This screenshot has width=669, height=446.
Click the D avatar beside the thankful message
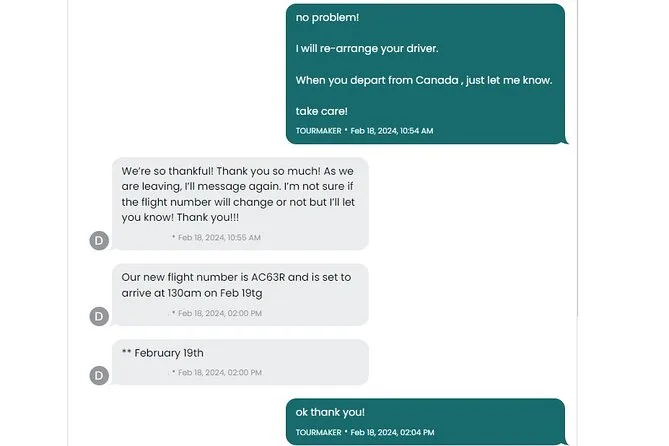(x=99, y=239)
